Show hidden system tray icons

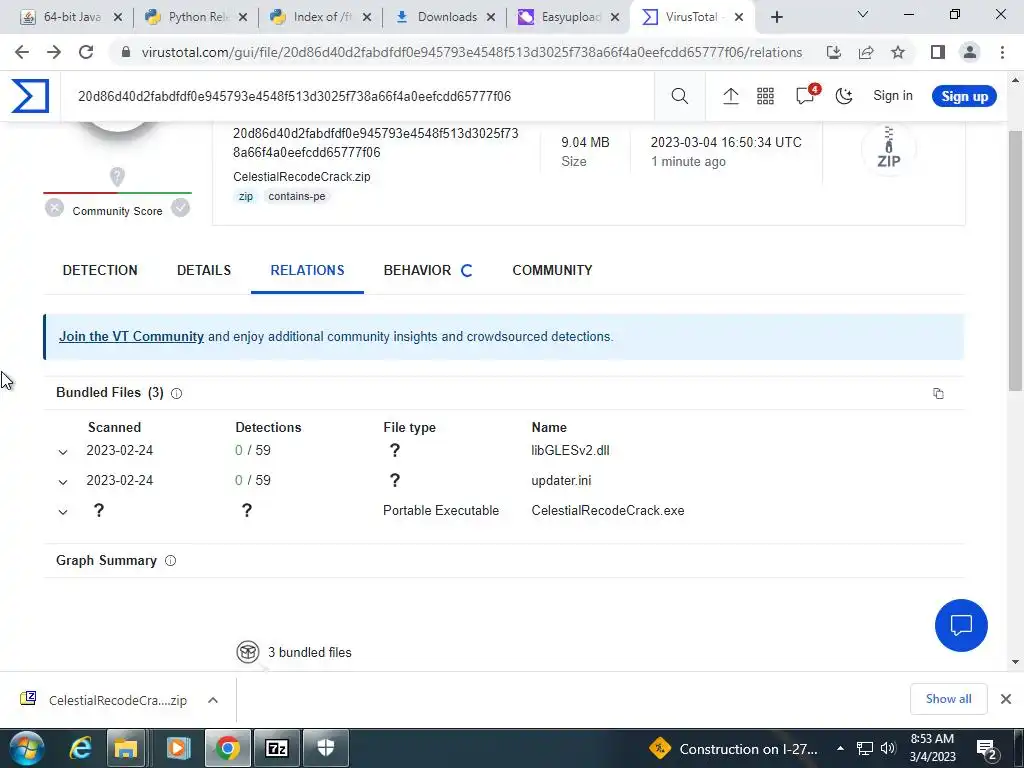click(x=840, y=748)
